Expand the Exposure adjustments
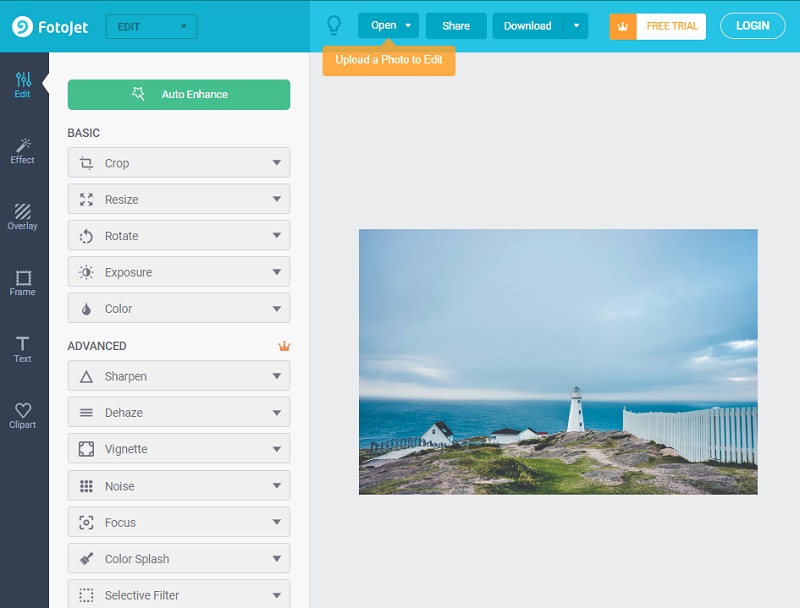Image resolution: width=800 pixels, height=608 pixels. pos(179,272)
